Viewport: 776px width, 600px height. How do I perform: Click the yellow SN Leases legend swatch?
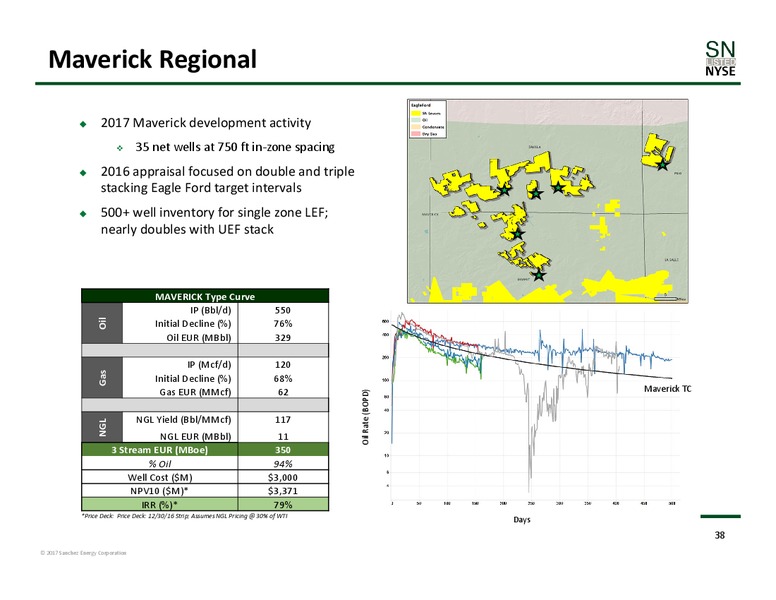[x=416, y=113]
